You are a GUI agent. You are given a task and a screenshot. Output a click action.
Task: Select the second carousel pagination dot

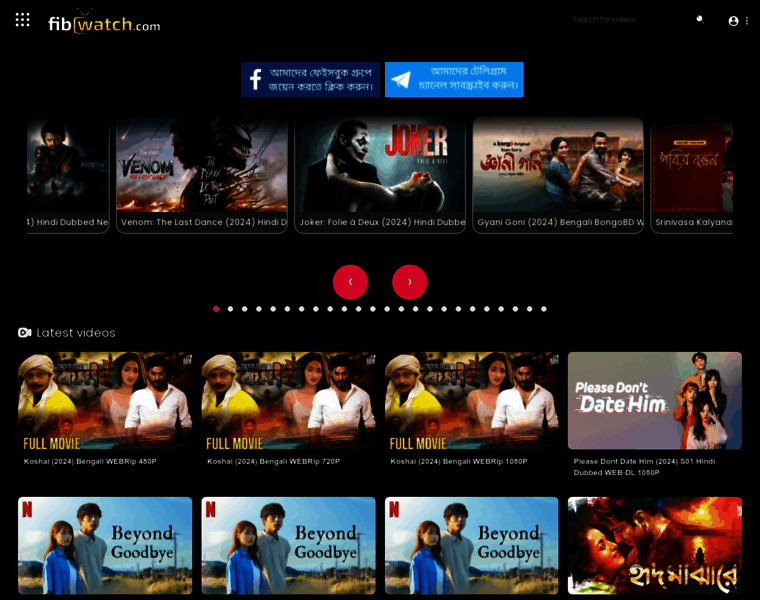click(x=230, y=309)
